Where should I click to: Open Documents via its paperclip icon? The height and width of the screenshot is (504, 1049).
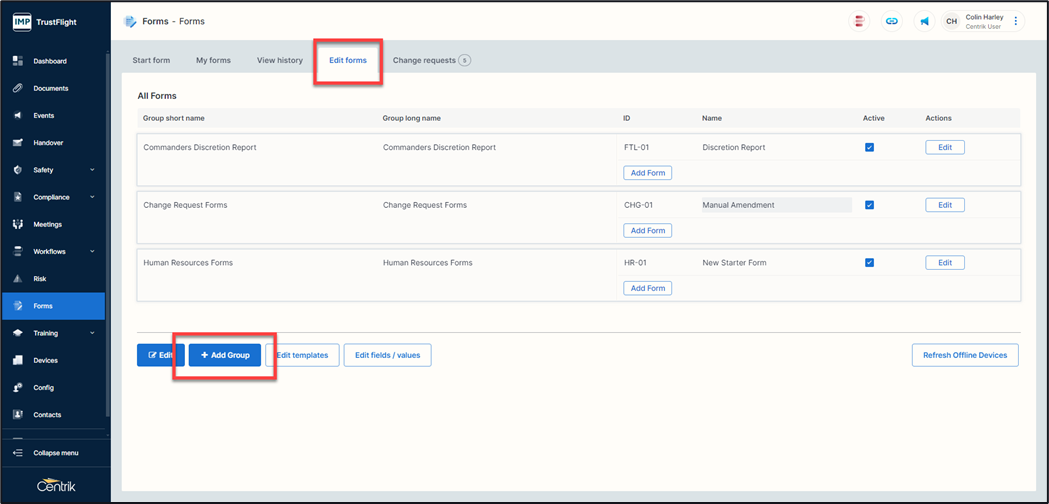pos(18,88)
